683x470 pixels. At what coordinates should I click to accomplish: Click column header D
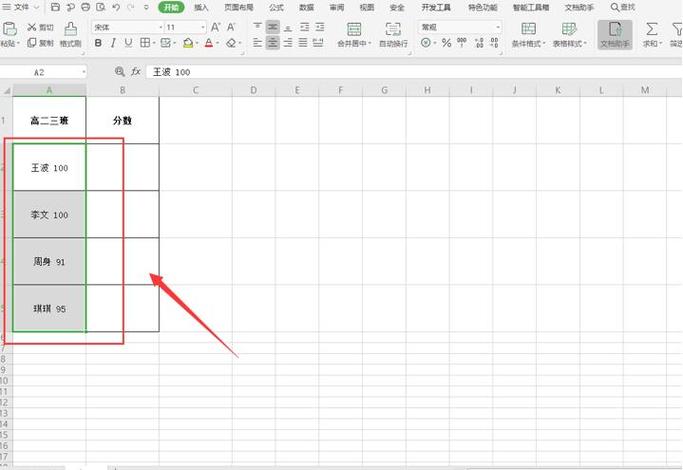254,90
